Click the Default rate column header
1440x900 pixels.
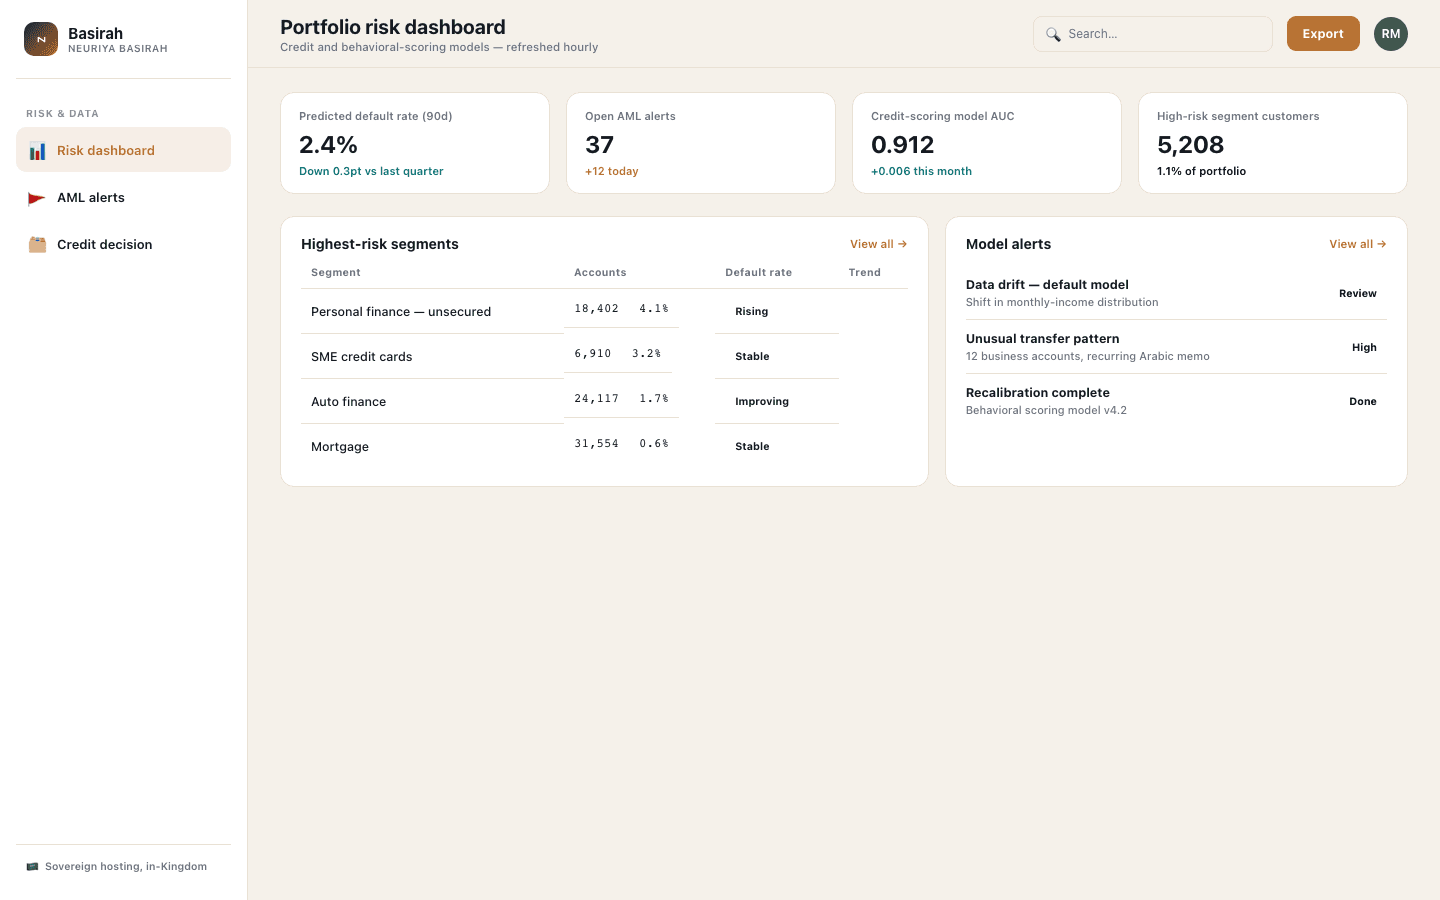tap(758, 272)
